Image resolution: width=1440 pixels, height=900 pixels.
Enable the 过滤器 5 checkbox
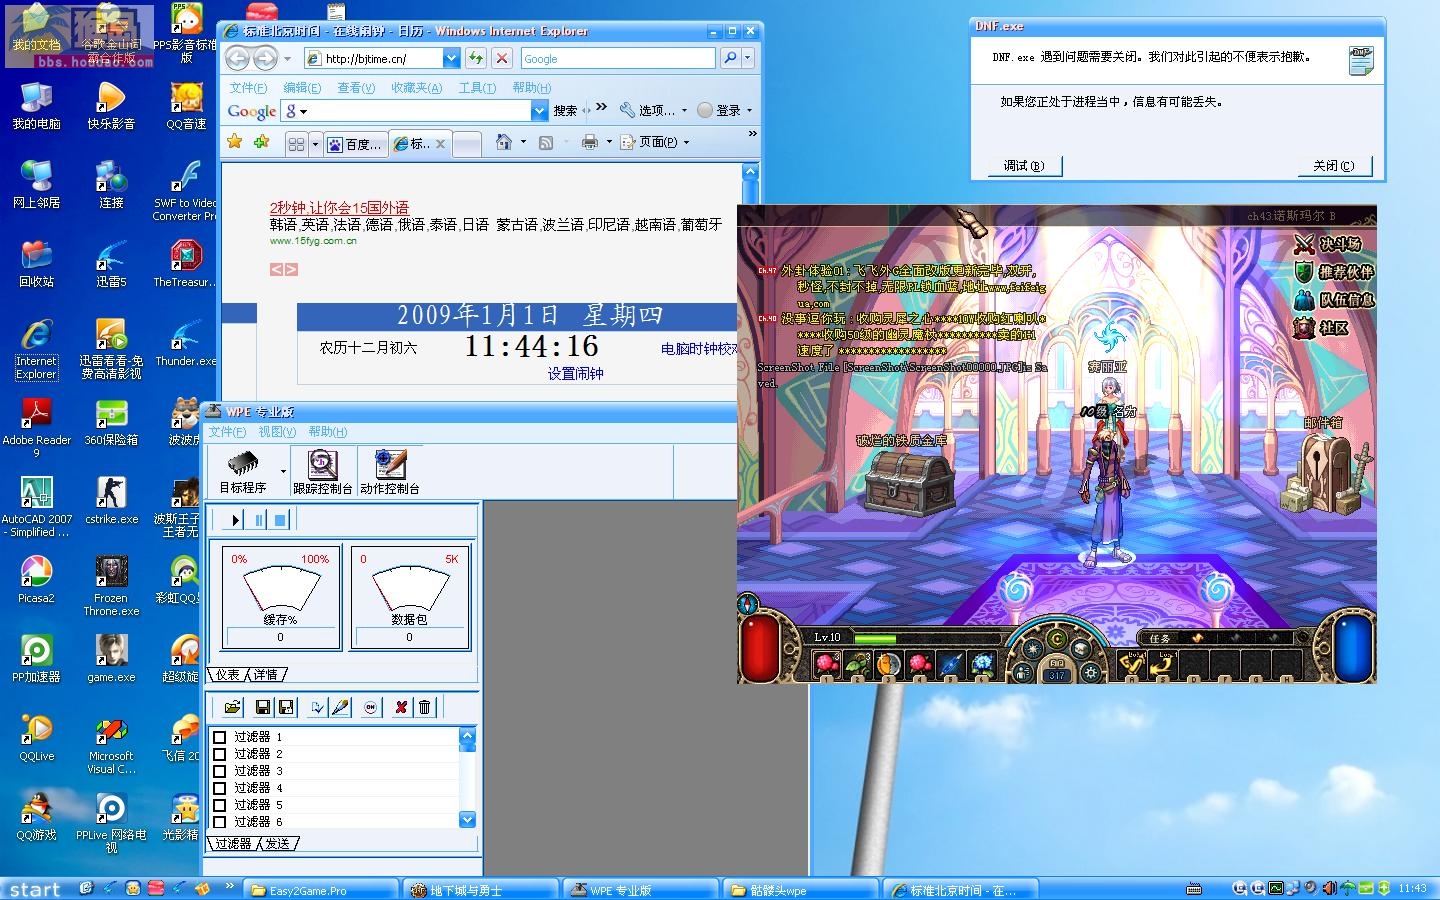tap(220, 805)
